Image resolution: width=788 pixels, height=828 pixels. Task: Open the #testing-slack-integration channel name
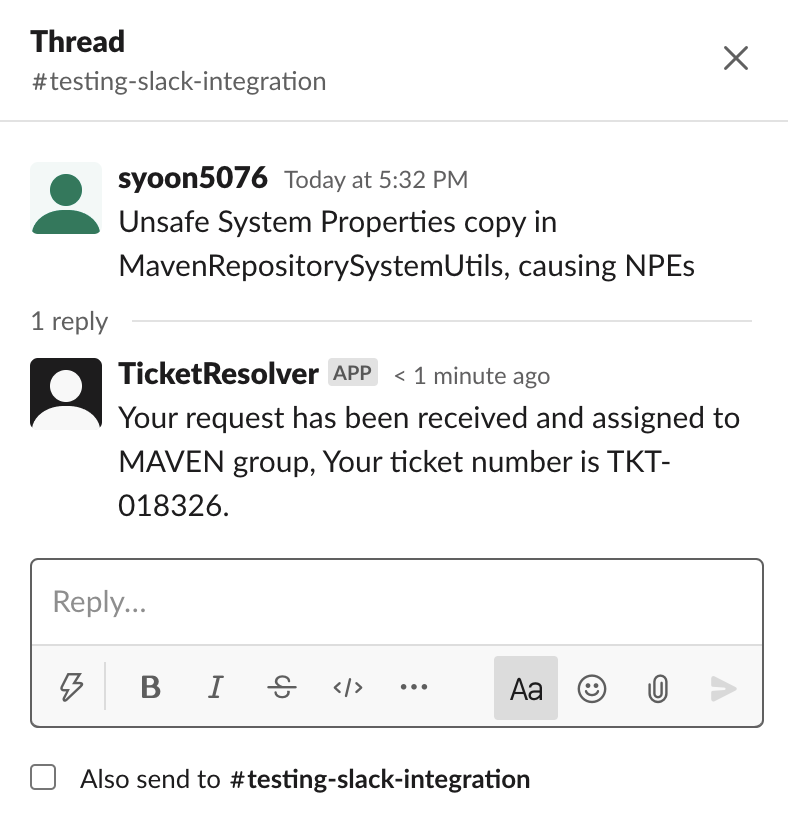click(x=179, y=81)
